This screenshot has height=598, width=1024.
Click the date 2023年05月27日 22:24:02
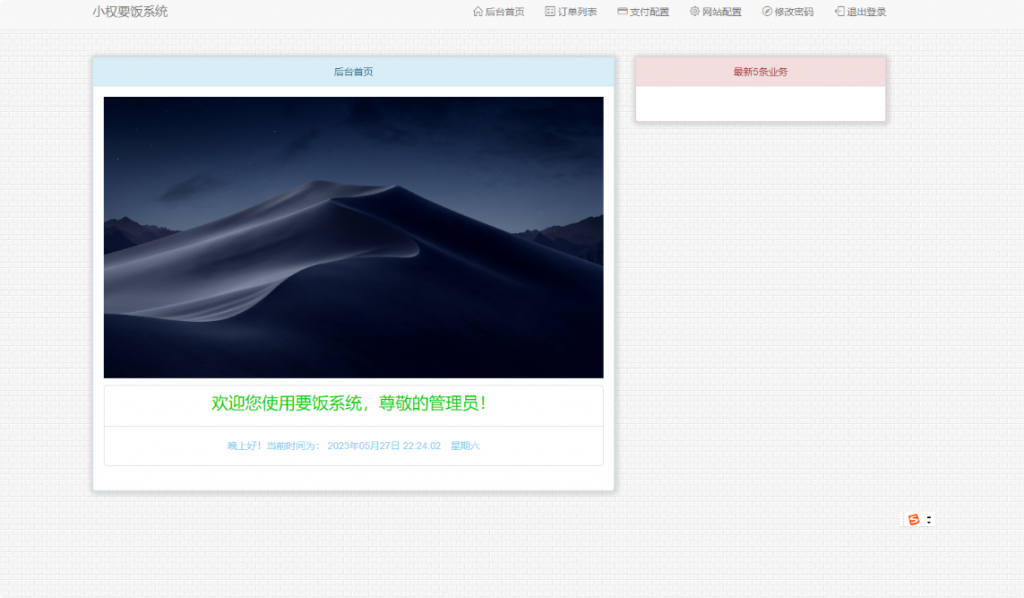[x=384, y=446]
